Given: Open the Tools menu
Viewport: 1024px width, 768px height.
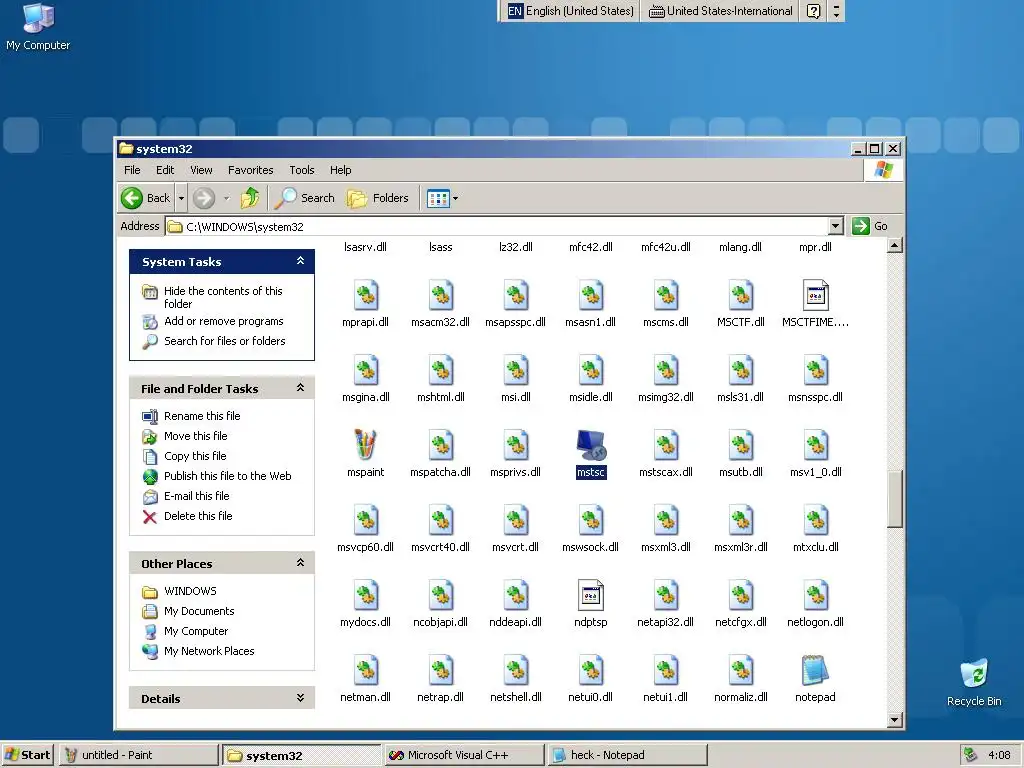Looking at the screenshot, I should coord(302,170).
